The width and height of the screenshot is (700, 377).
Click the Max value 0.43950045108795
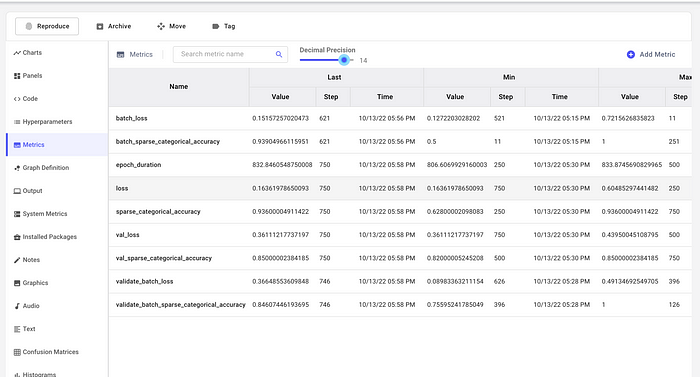629,235
